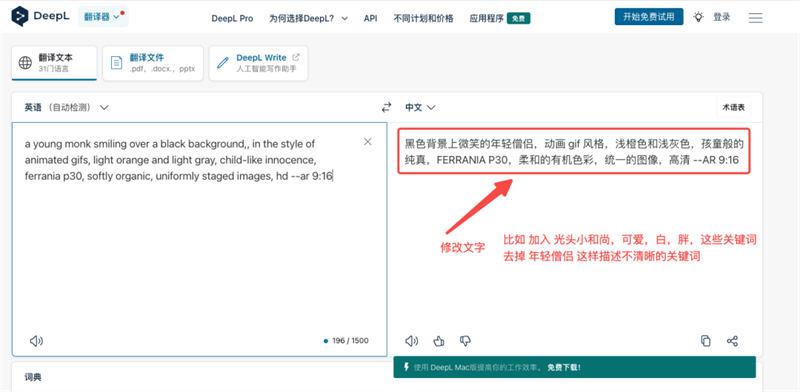Give thumbs down to translation
Image resolution: width=800 pixels, height=392 pixels.
pyautogui.click(x=465, y=340)
